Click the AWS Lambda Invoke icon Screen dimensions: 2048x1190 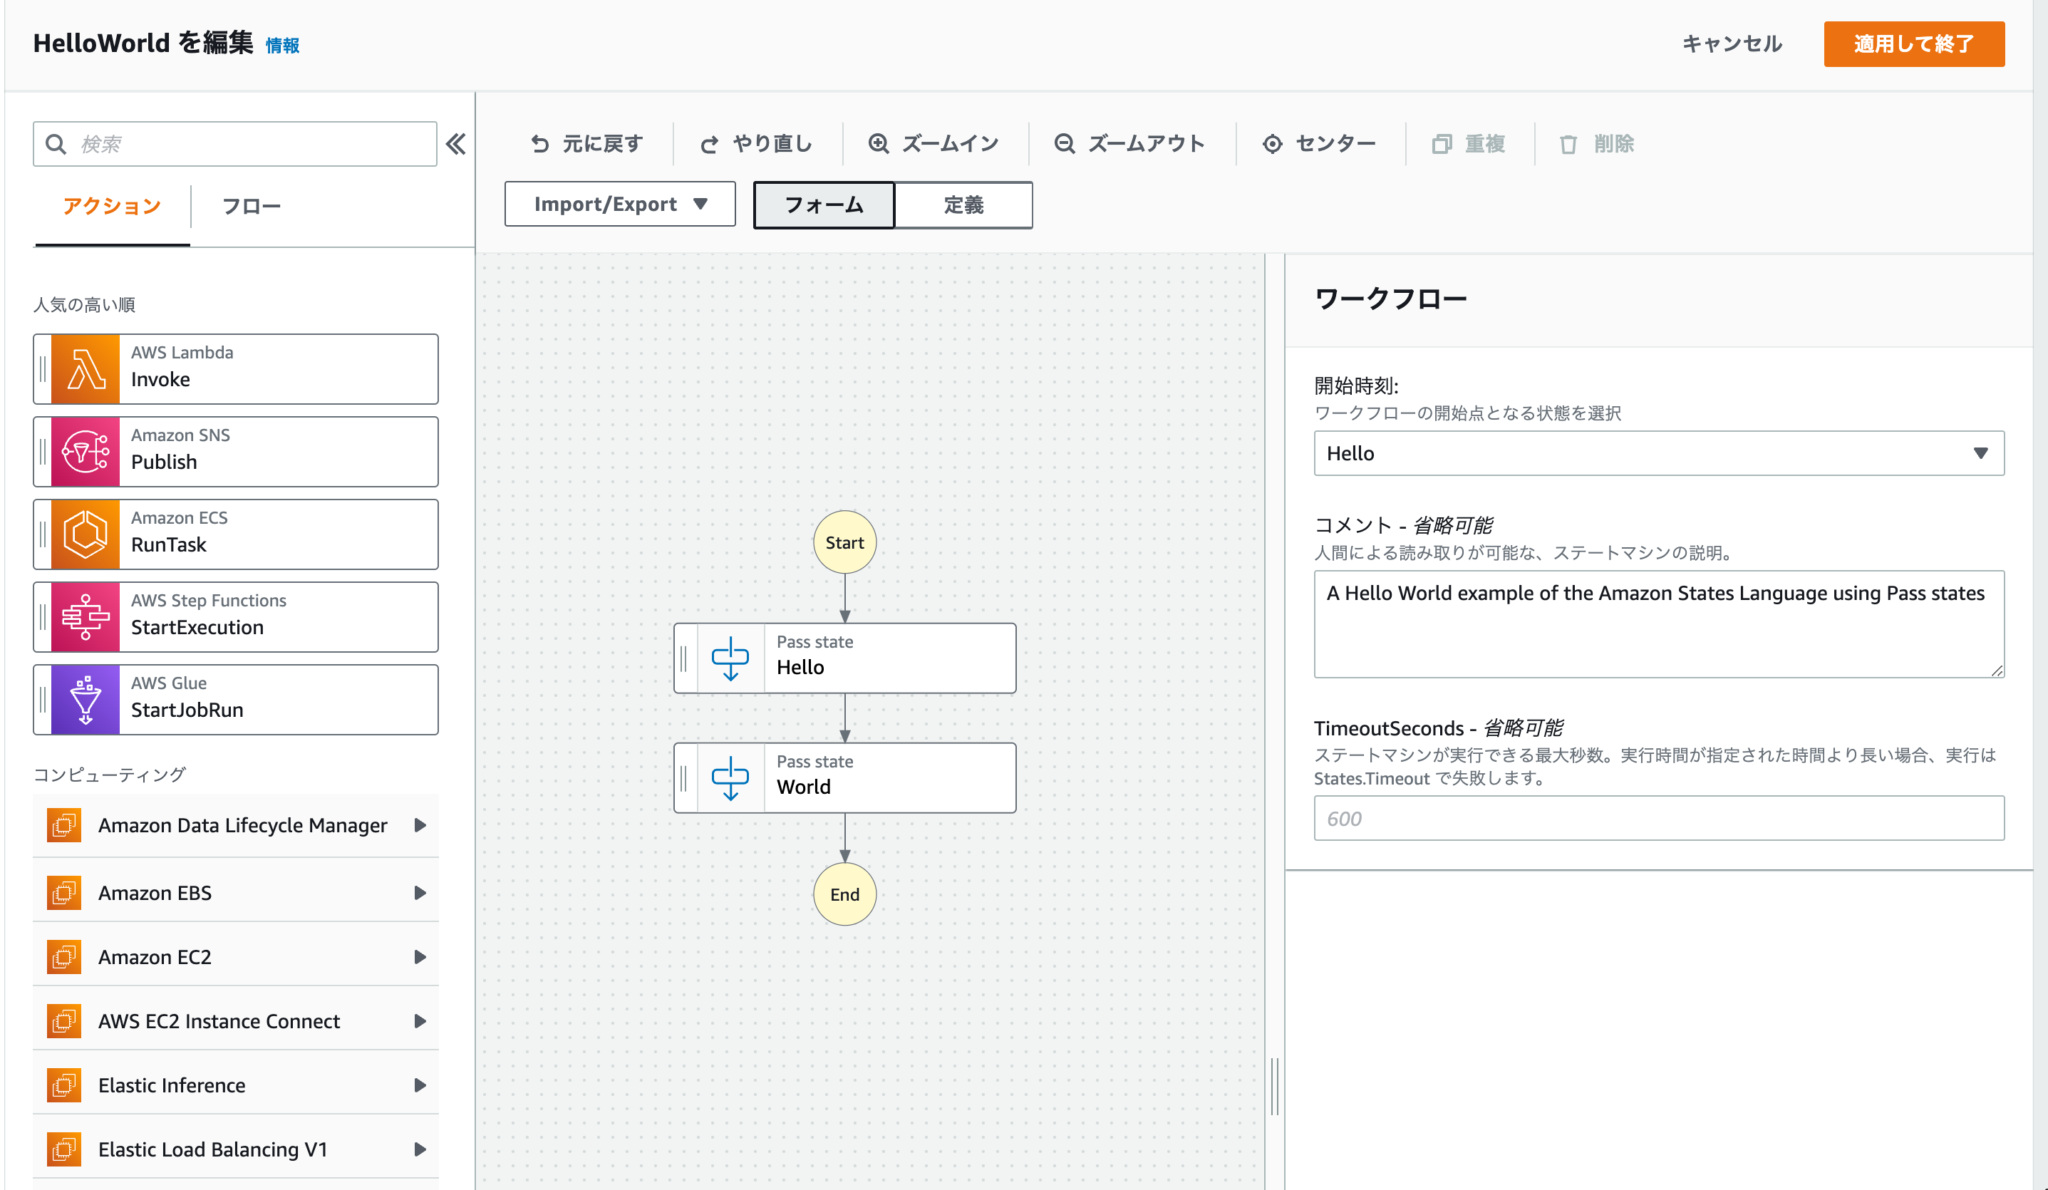click(85, 369)
